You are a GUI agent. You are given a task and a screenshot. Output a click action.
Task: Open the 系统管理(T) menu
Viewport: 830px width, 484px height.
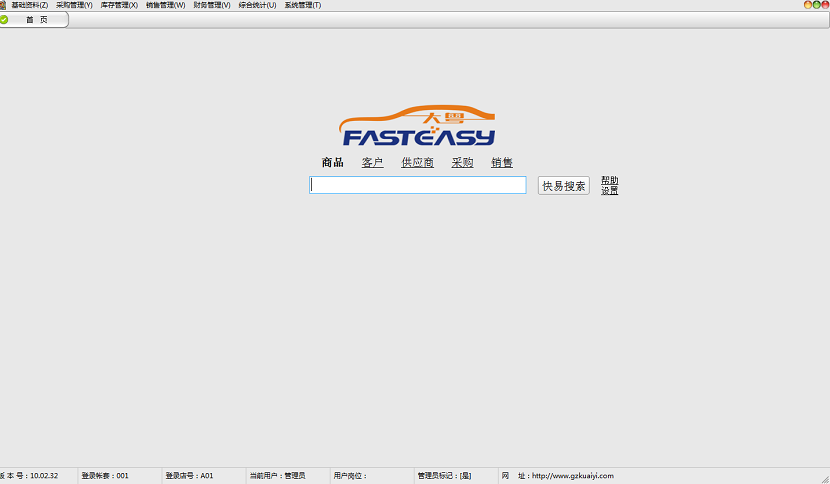coord(303,5)
